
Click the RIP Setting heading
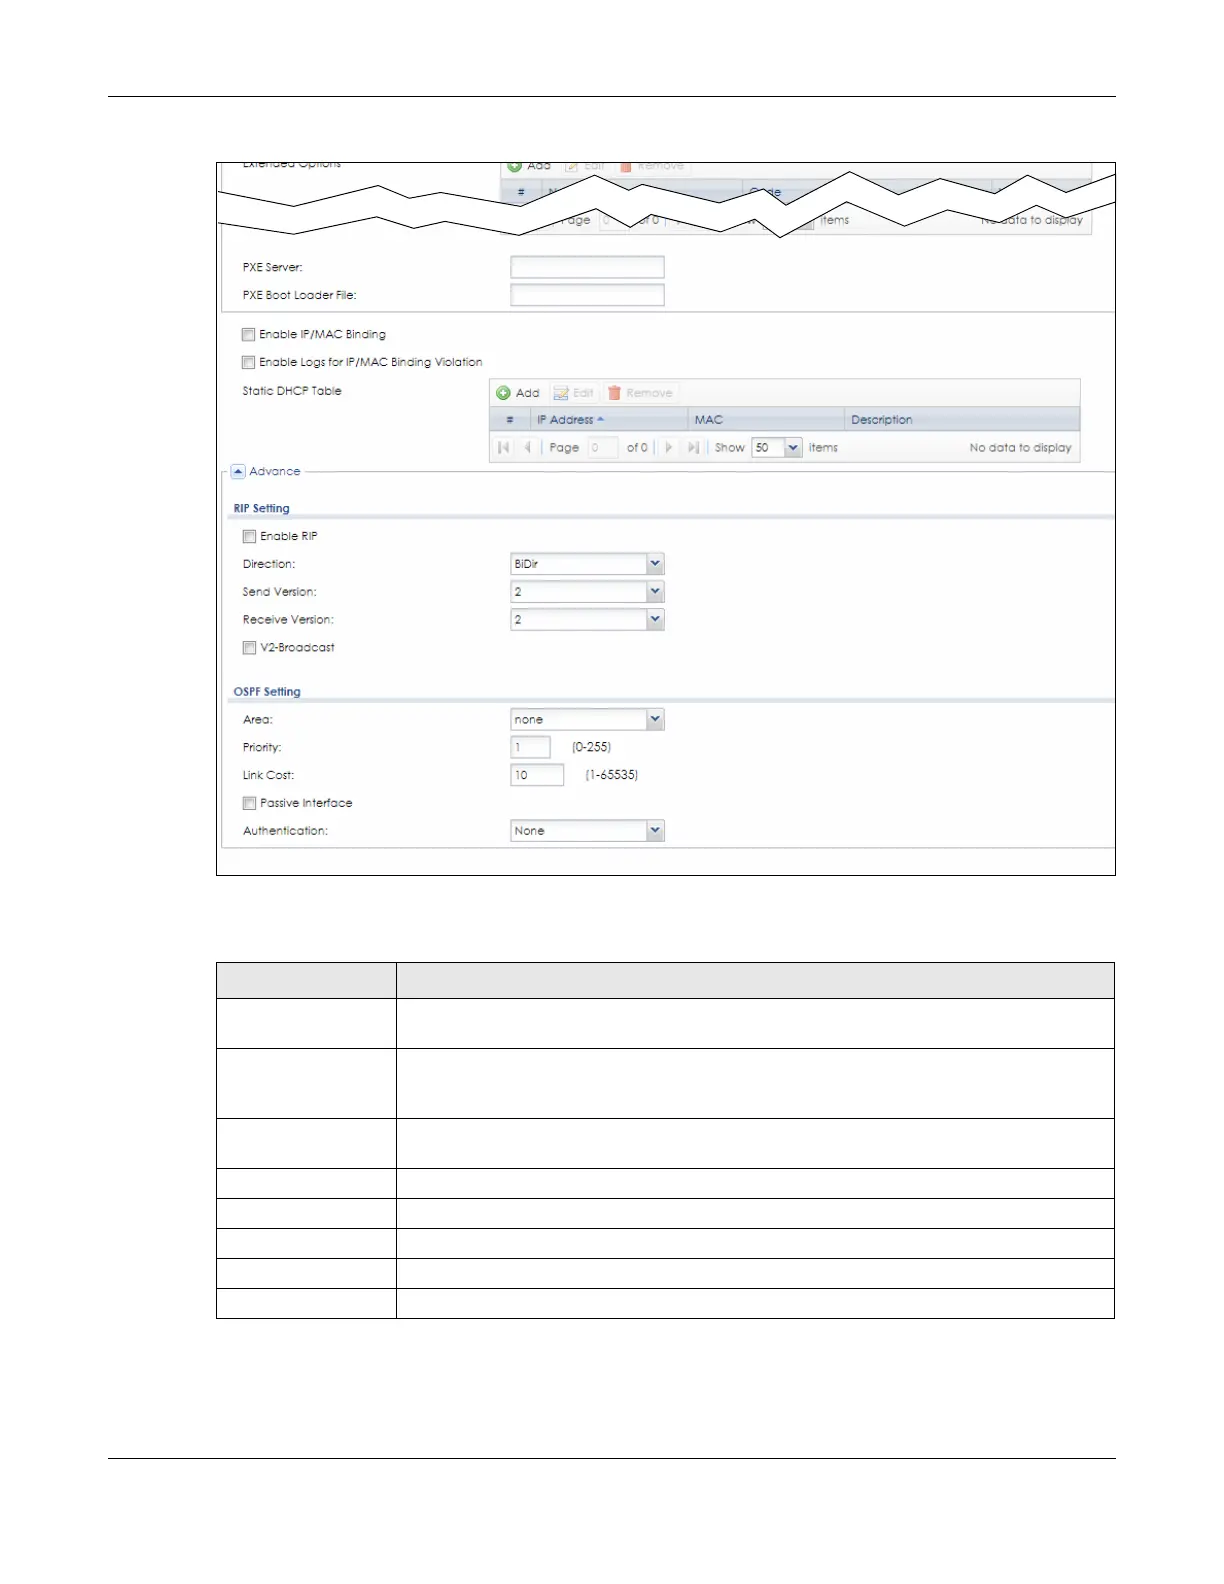pyautogui.click(x=262, y=509)
